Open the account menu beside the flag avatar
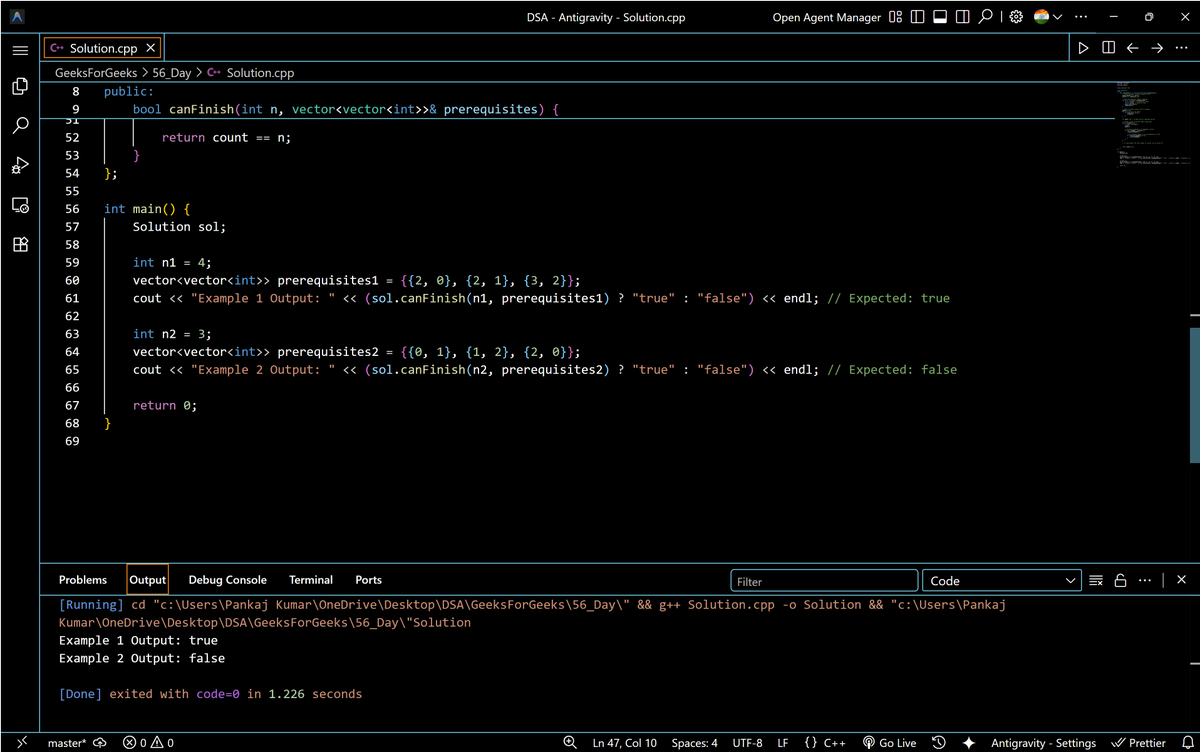This screenshot has height=752, width=1200. [x=1048, y=17]
